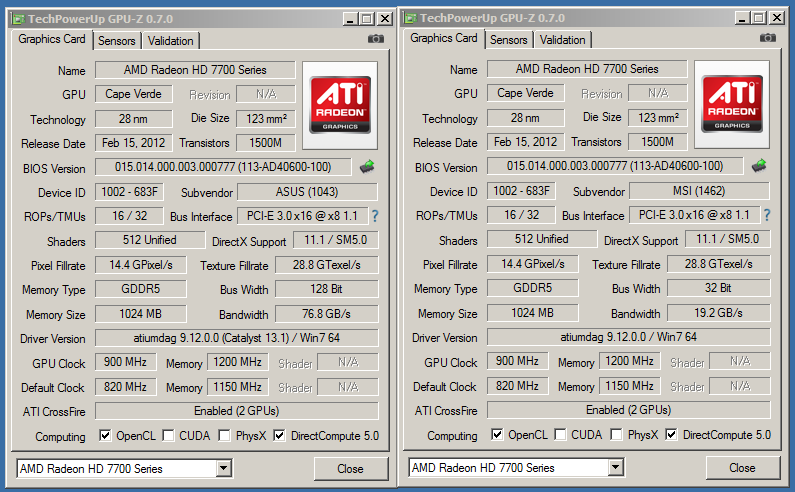Click 16 / 32 ROPs/TMUs in left window
This screenshot has height=492, width=795.
tap(129, 216)
